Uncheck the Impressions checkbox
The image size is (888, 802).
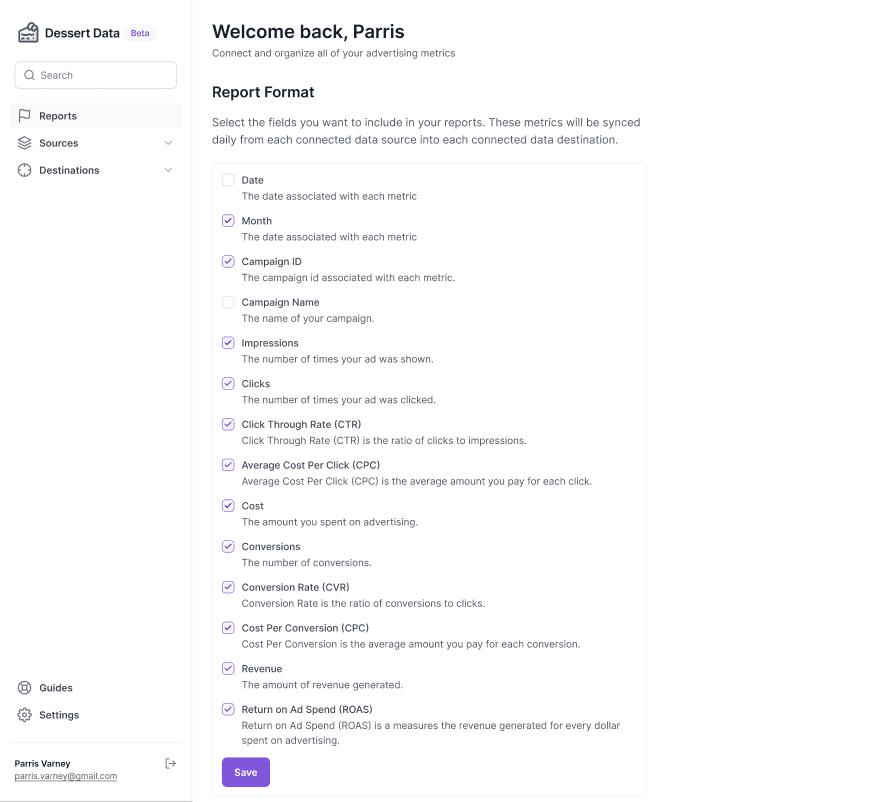pos(228,343)
